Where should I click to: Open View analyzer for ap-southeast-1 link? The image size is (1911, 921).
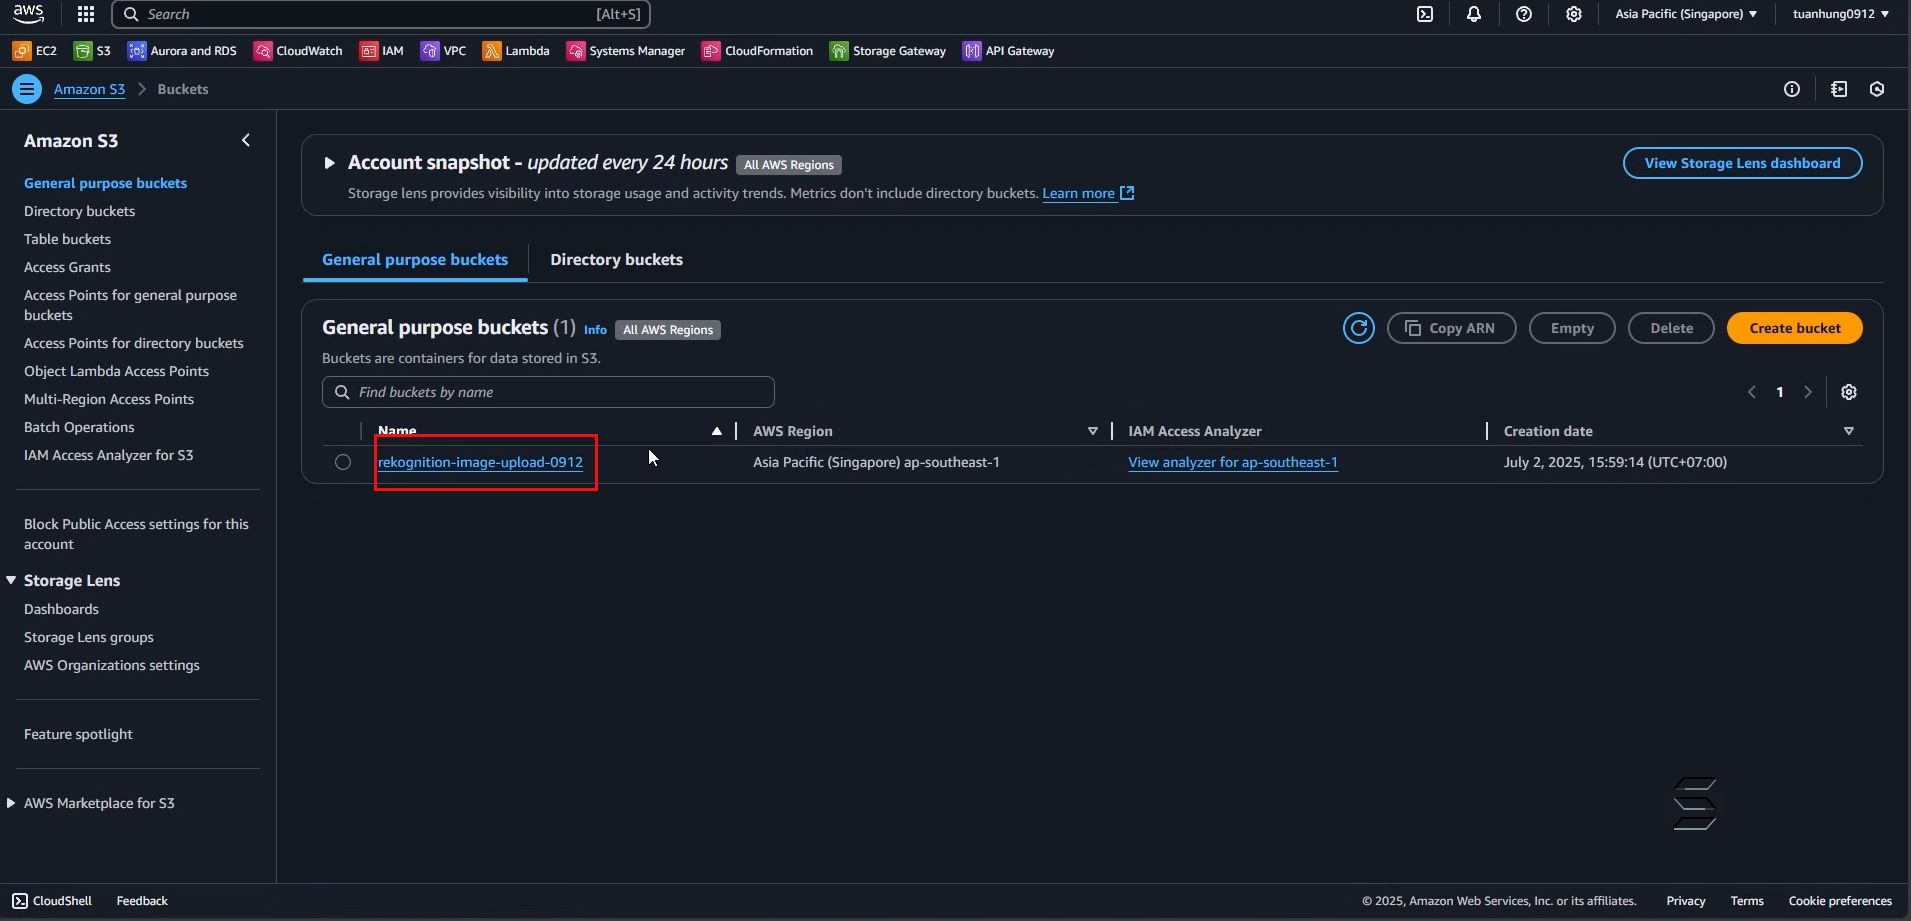pos(1233,462)
